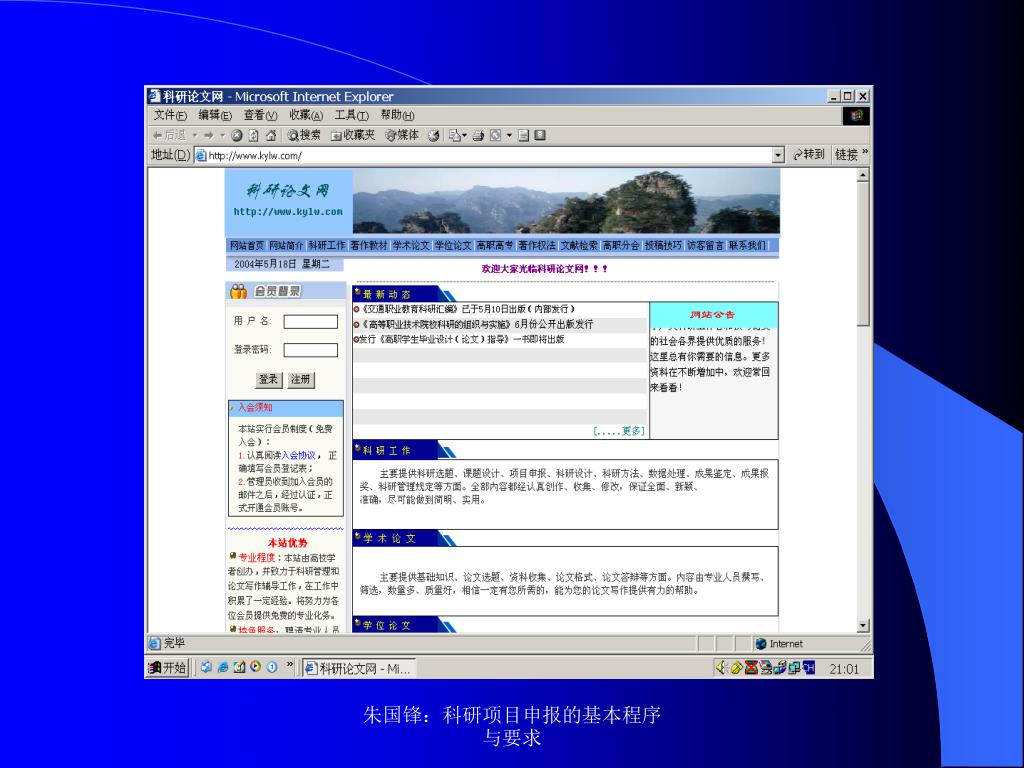Click the vertical scrollbar down arrow
1024x768 pixels.
[863, 626]
